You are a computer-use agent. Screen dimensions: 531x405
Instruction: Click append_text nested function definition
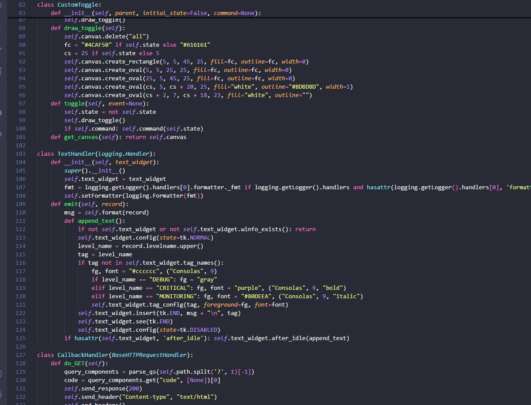pos(96,221)
